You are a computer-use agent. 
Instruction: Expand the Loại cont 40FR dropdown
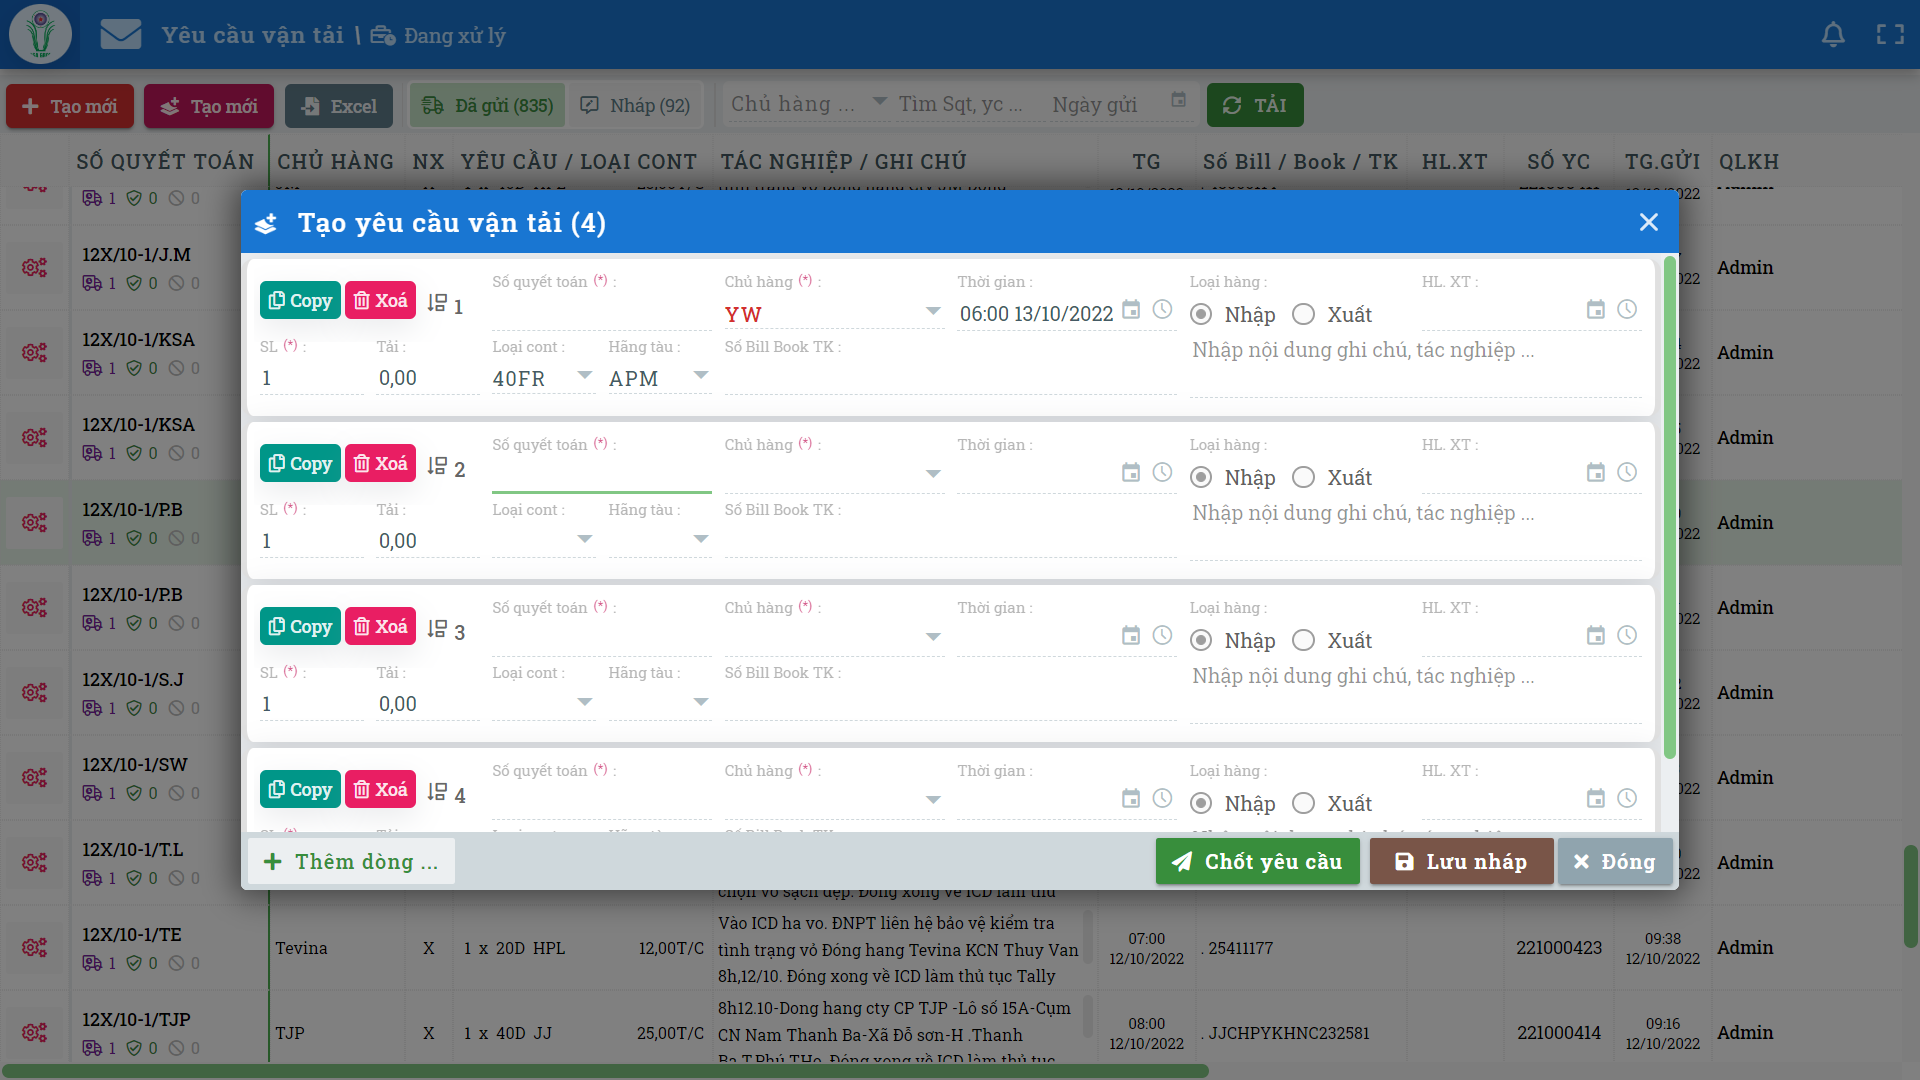(585, 376)
